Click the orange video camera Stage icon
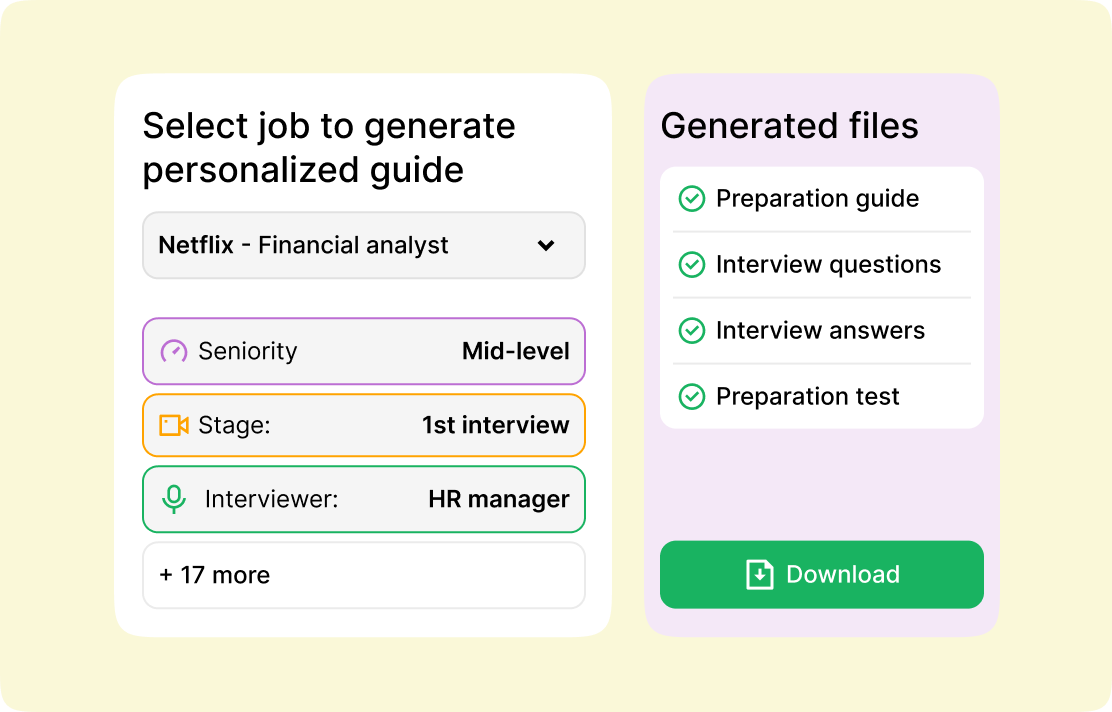Image resolution: width=1112 pixels, height=712 pixels. click(x=174, y=425)
